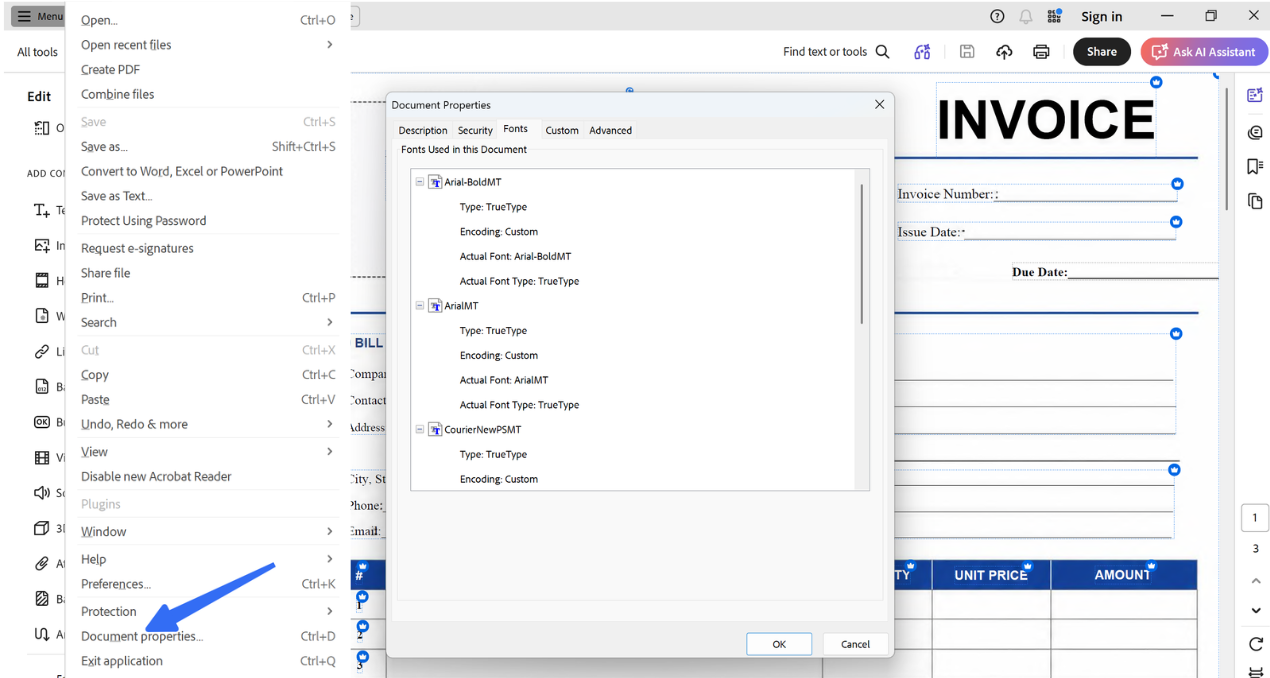Open the apps grid icon

(x=1054, y=16)
